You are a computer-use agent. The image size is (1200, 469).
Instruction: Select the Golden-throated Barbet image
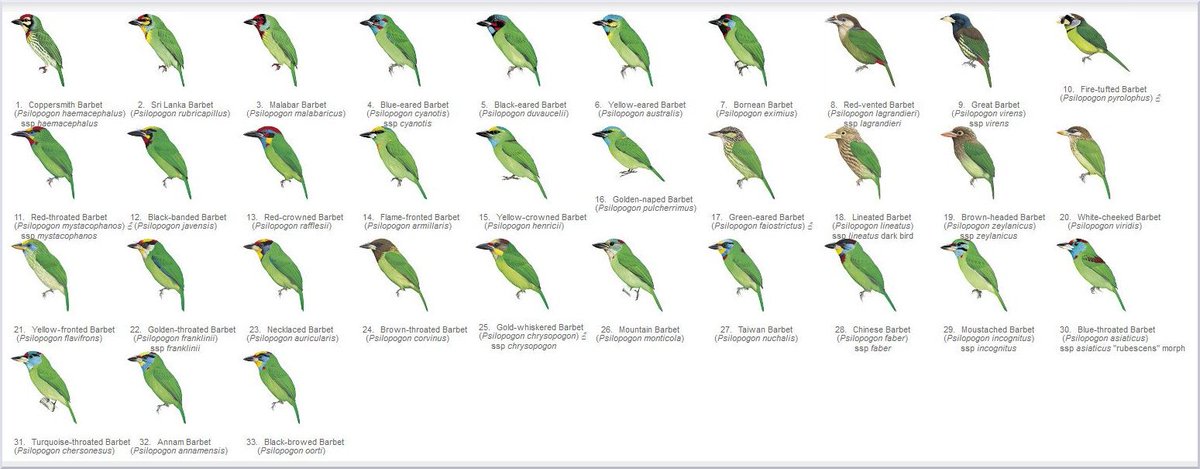tap(156, 274)
